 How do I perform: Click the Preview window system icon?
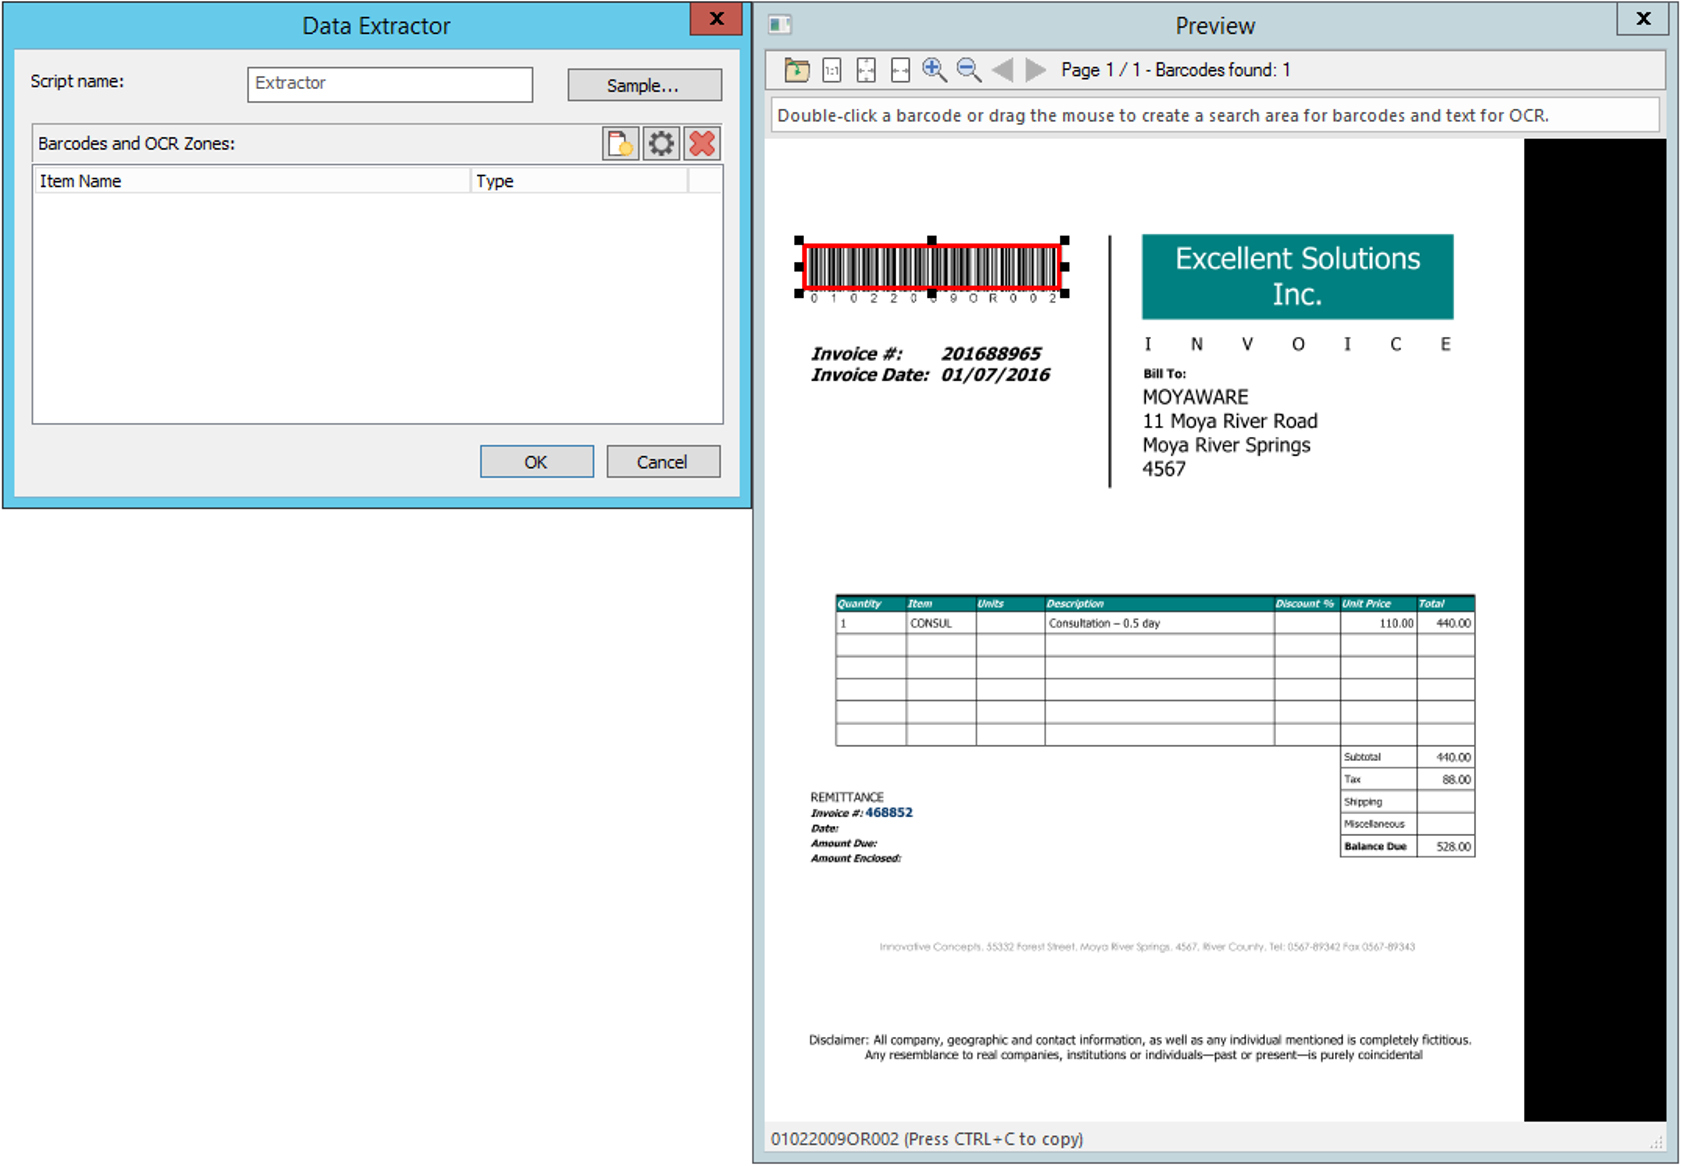778,26
